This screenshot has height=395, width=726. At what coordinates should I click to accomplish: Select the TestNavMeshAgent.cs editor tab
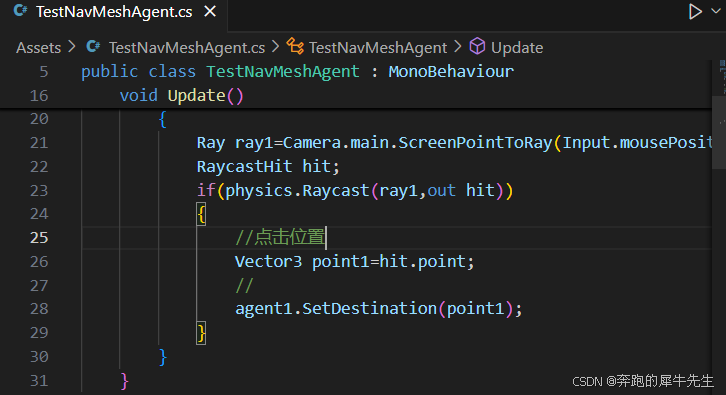pos(114,12)
